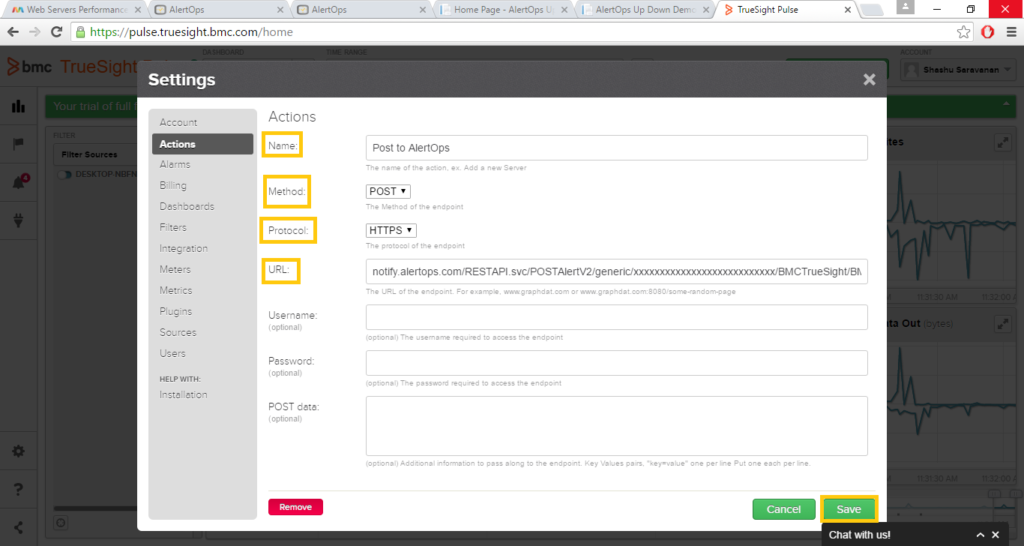The image size is (1024, 546).
Task: Go back in the browser
Action: (x=13, y=32)
